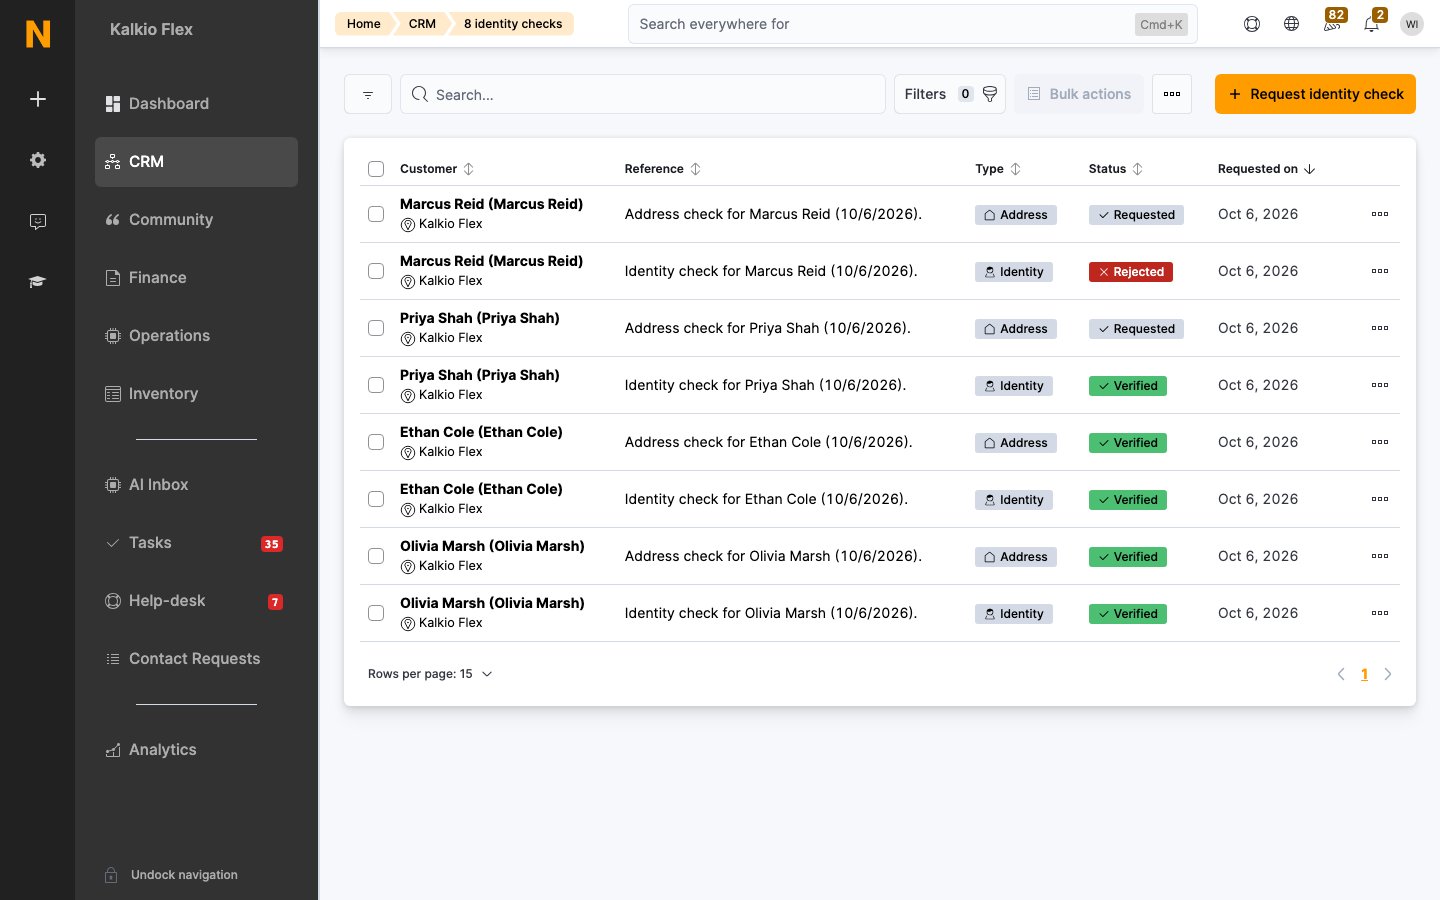Viewport: 1440px width, 900px height.
Task: Click the orange N logo icon
Action: 38,34
